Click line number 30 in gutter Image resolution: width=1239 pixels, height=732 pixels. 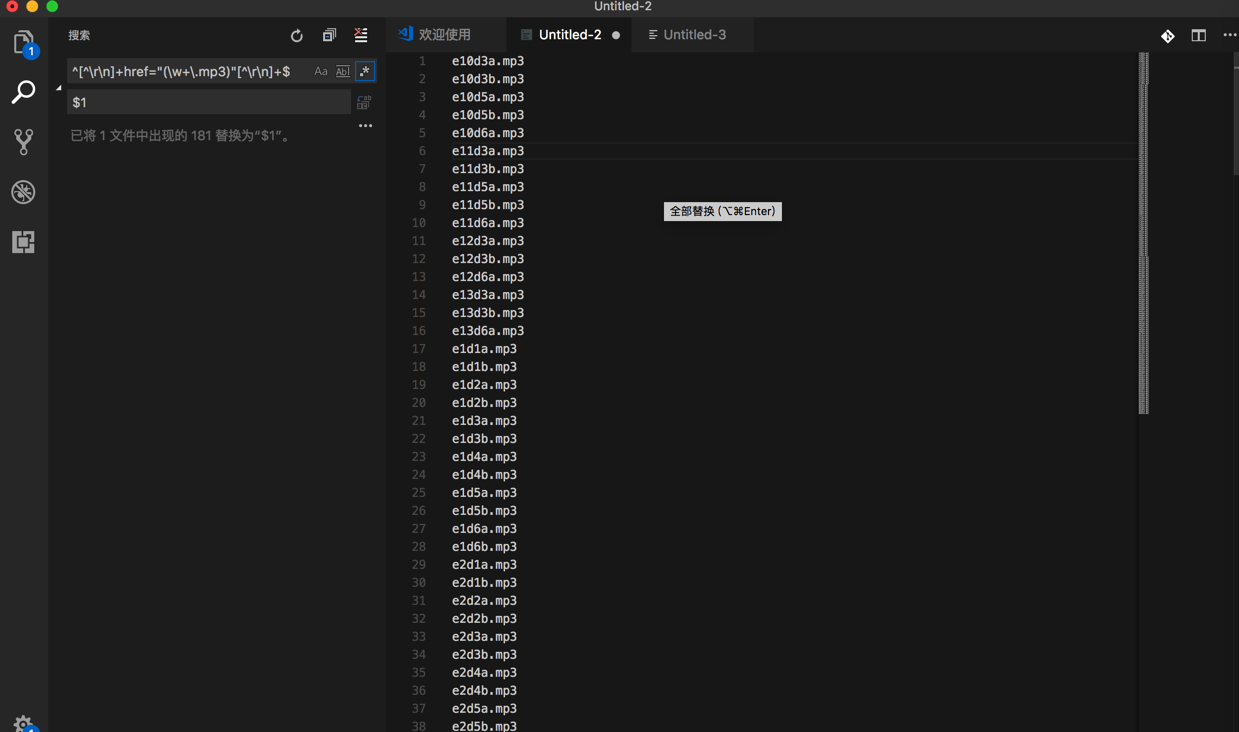[419, 583]
